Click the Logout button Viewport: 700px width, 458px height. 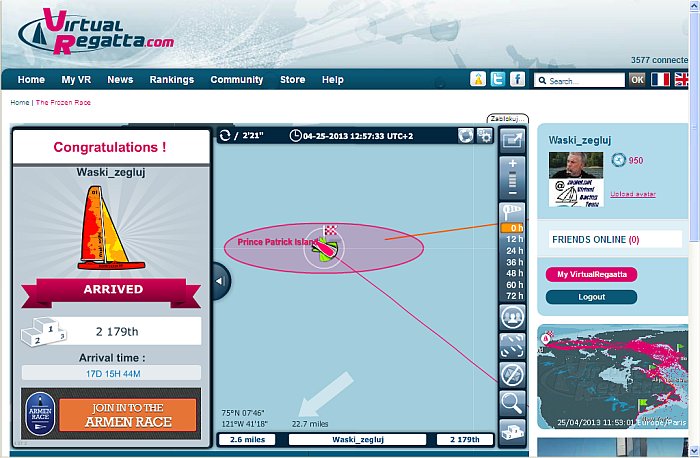(591, 297)
